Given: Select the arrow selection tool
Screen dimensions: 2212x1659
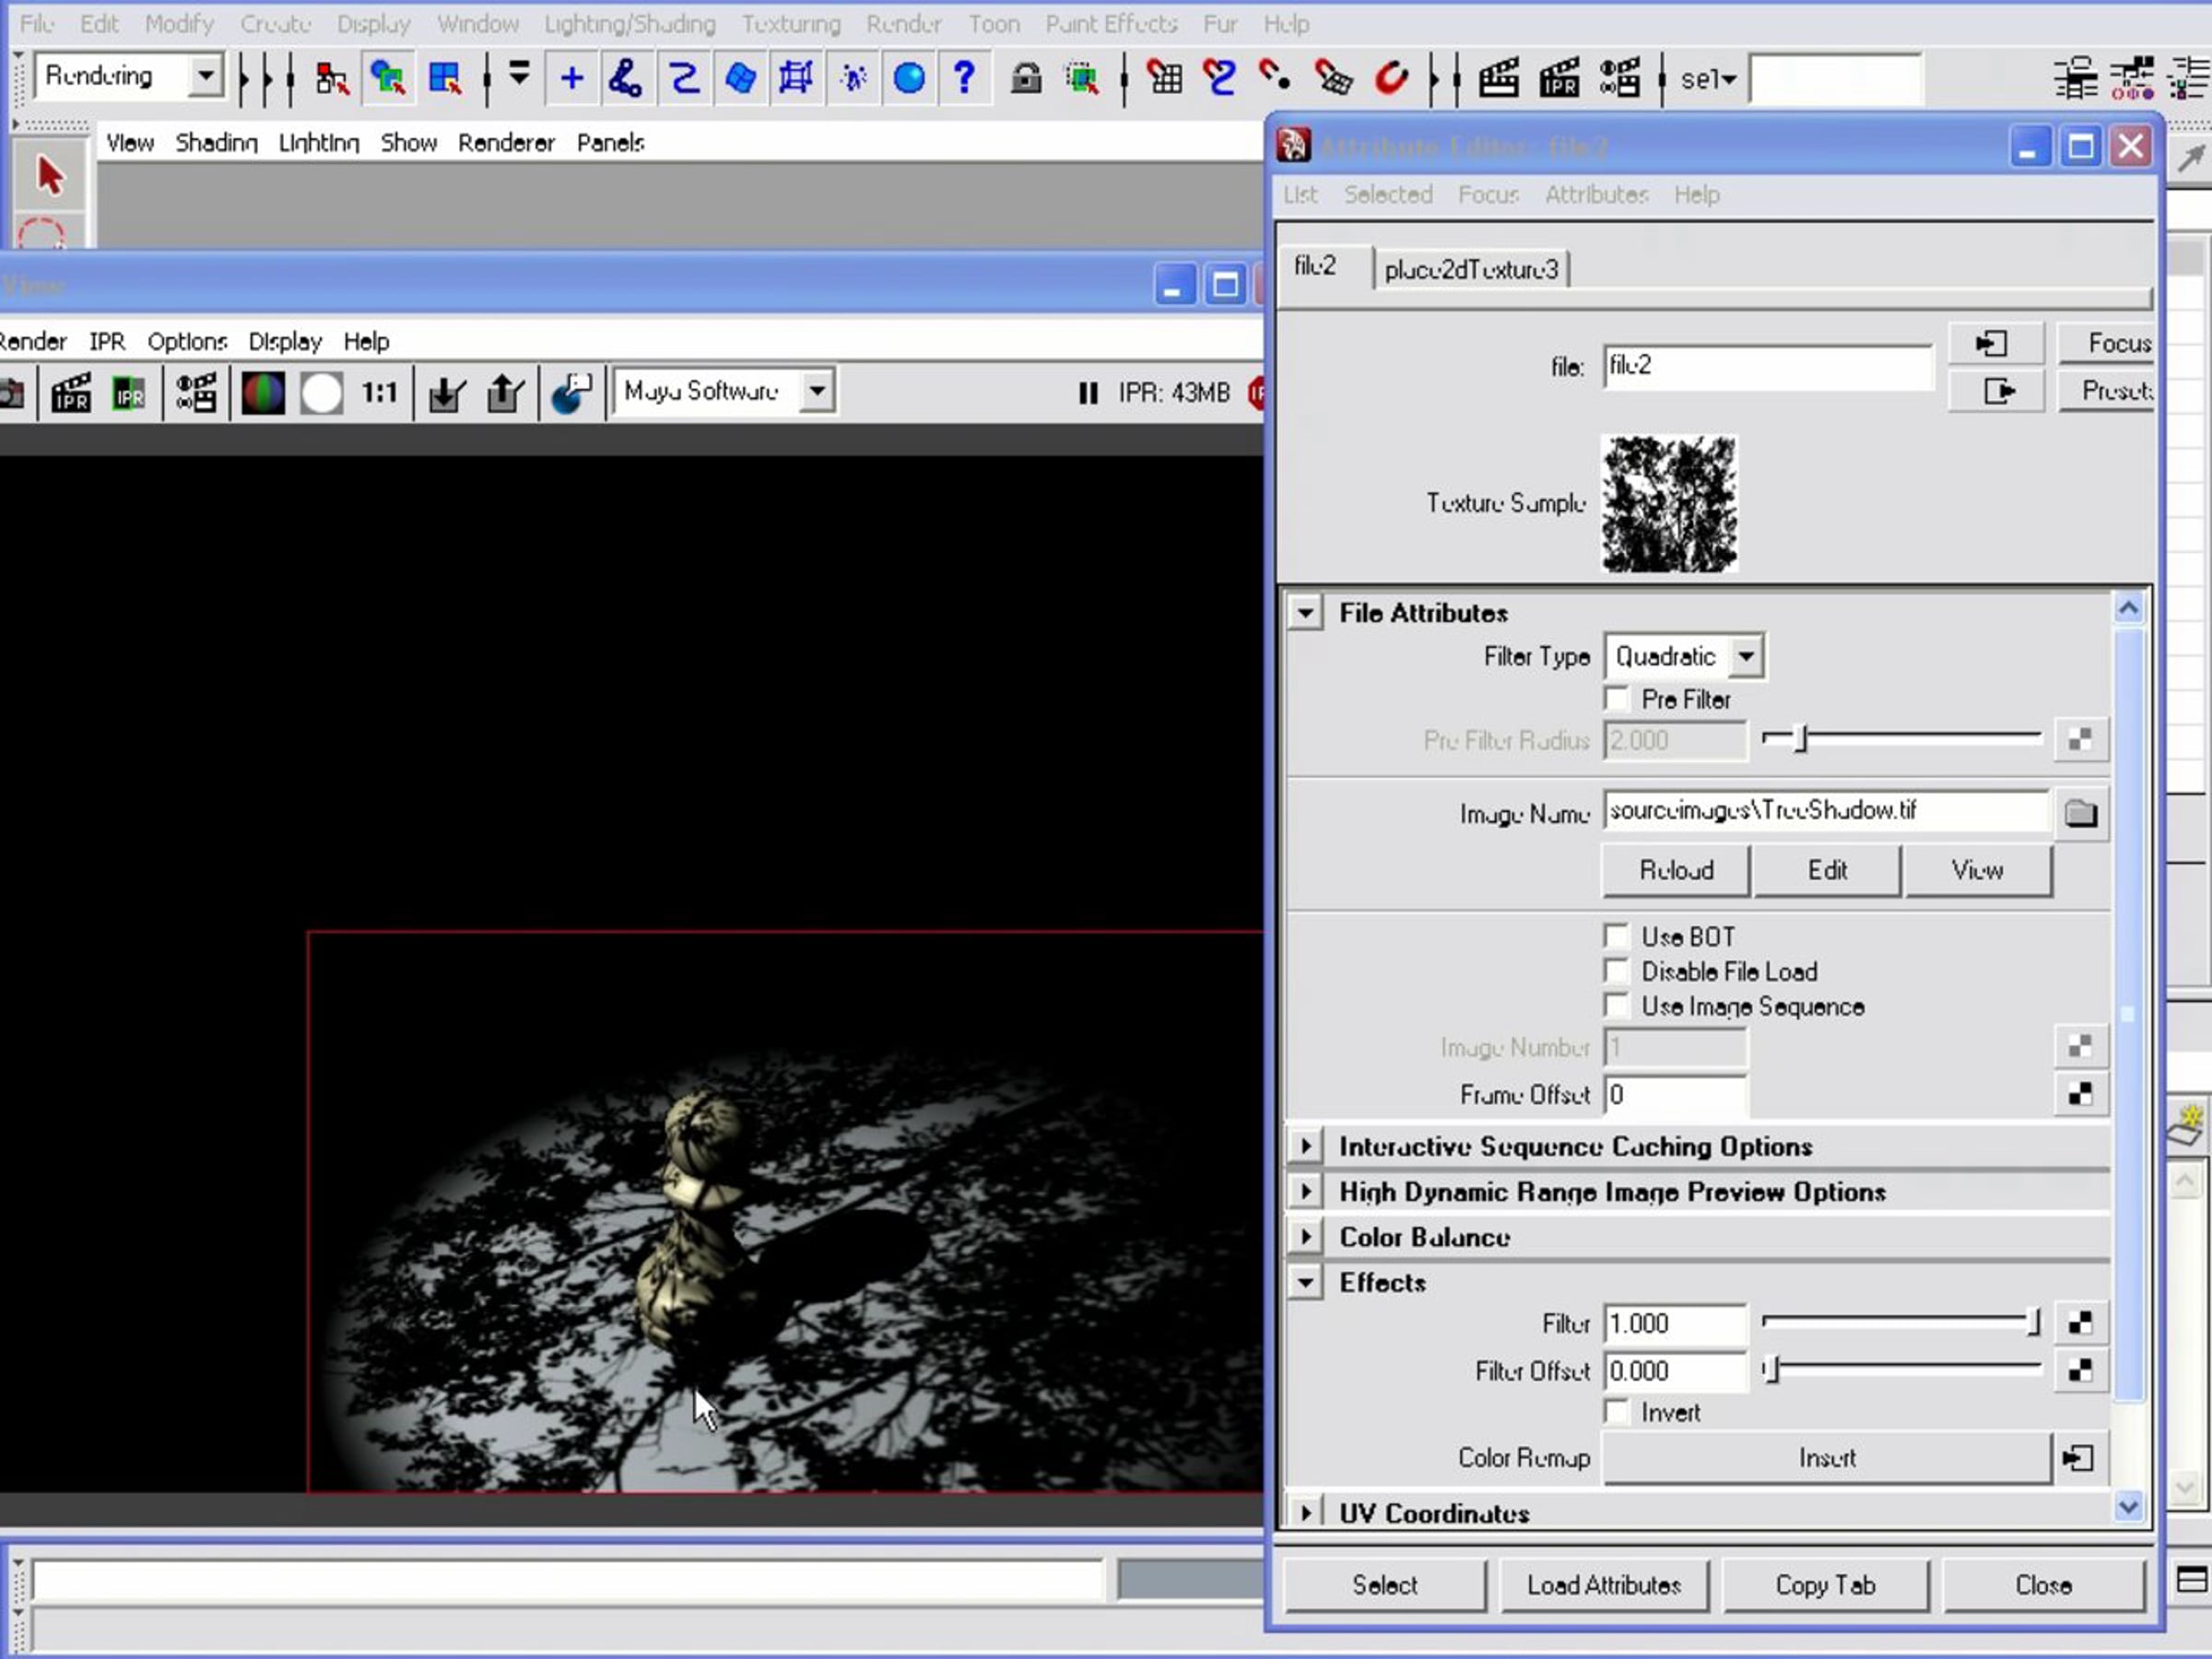Looking at the screenshot, I should (49, 176).
